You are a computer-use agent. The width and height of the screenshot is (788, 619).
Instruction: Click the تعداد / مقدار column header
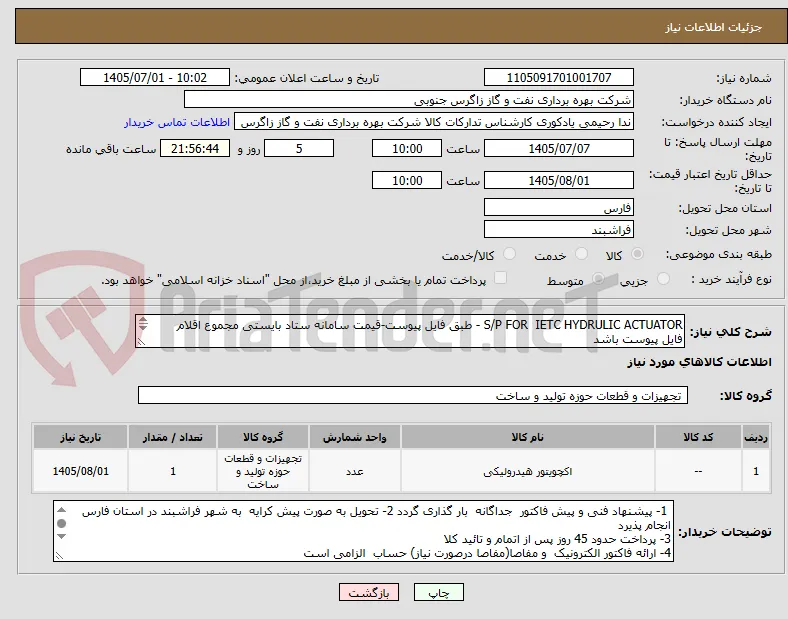pyautogui.click(x=172, y=437)
